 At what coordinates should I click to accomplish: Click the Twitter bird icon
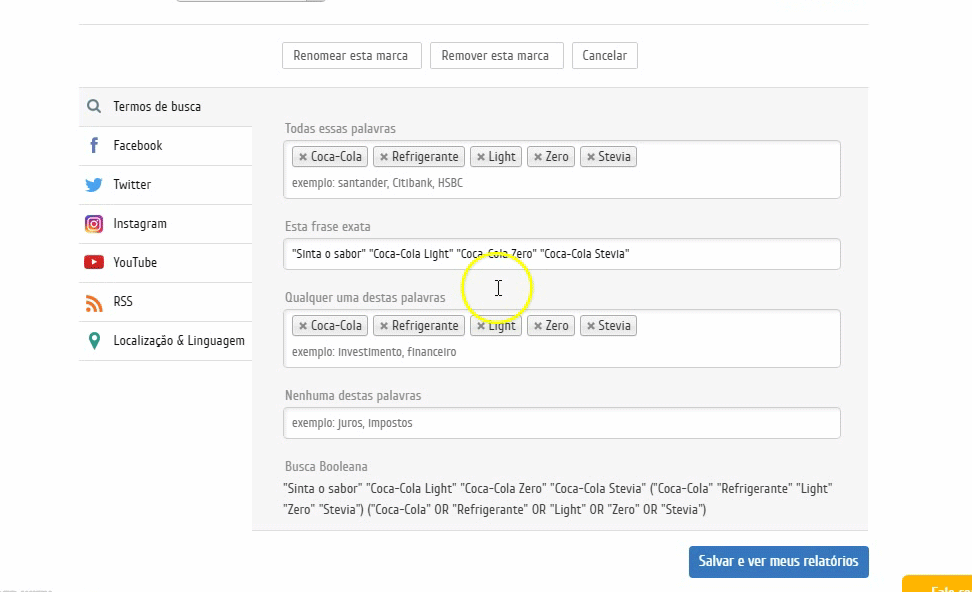point(94,185)
